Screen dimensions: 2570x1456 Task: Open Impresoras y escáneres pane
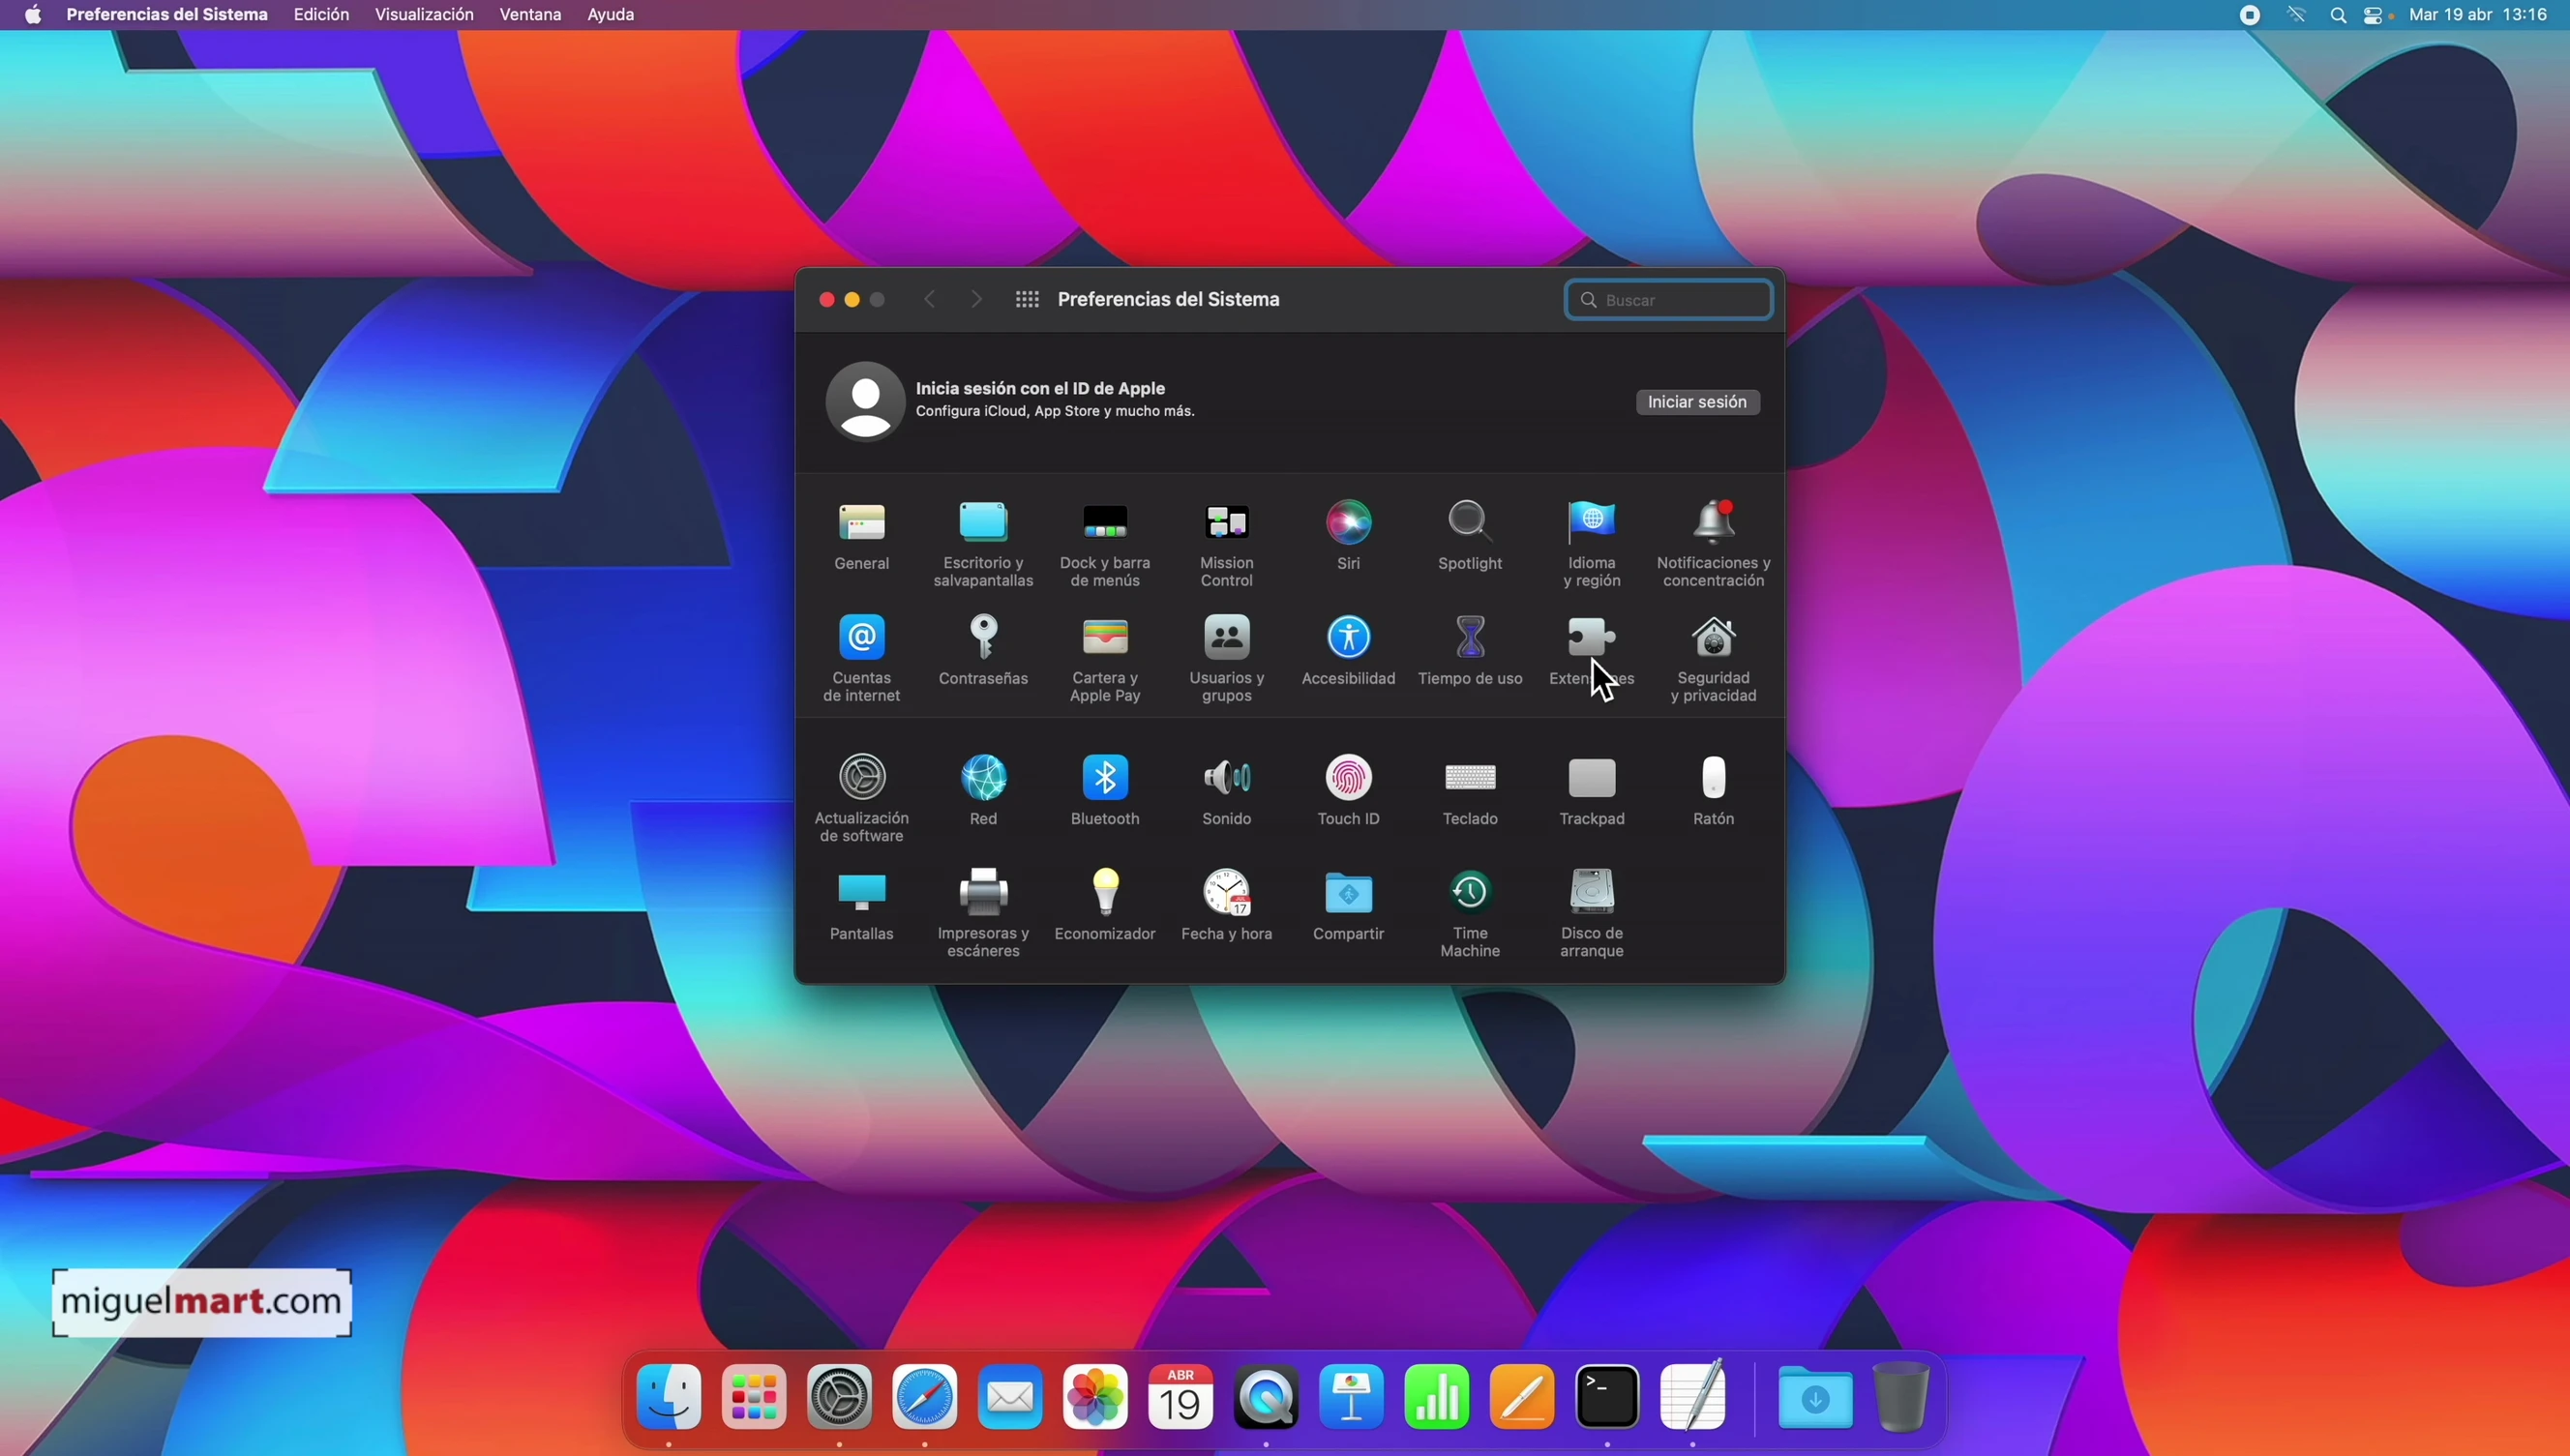[983, 914]
